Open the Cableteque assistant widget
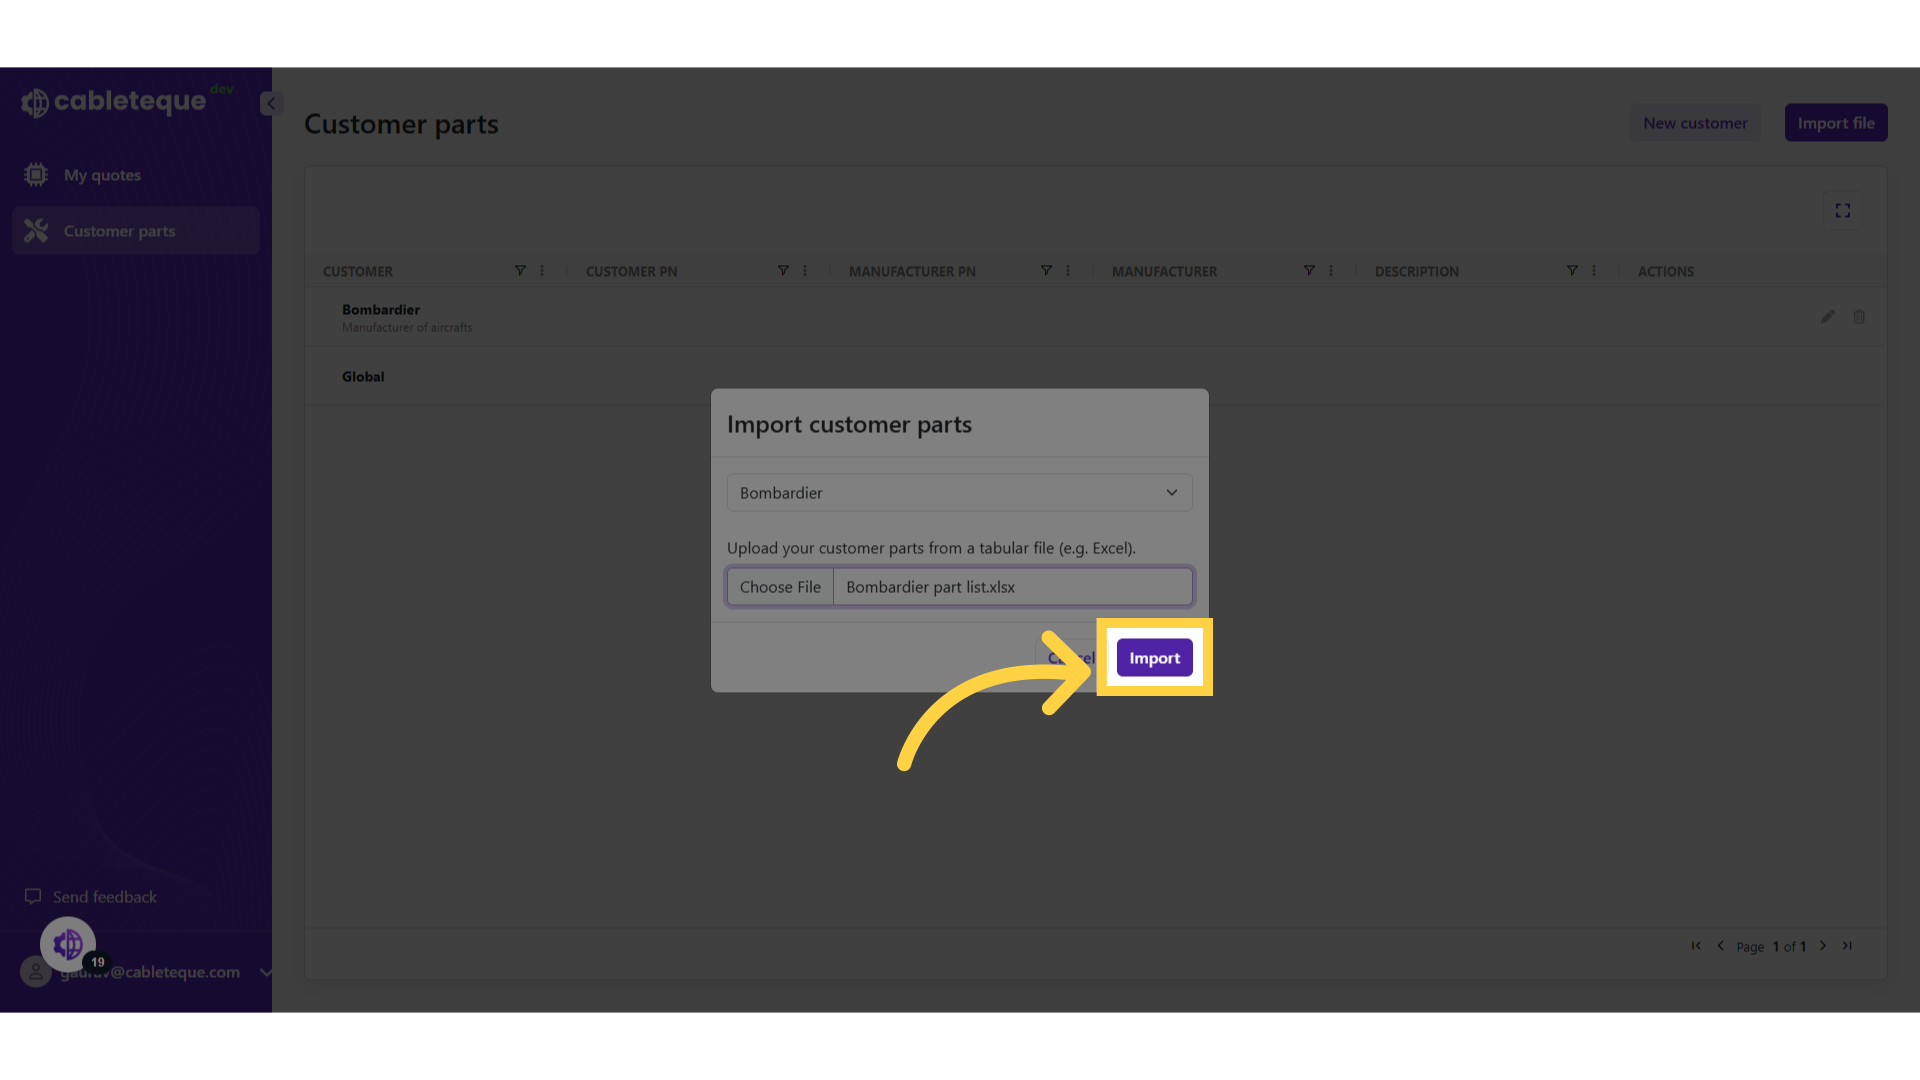Image resolution: width=1920 pixels, height=1080 pixels. coord(67,943)
